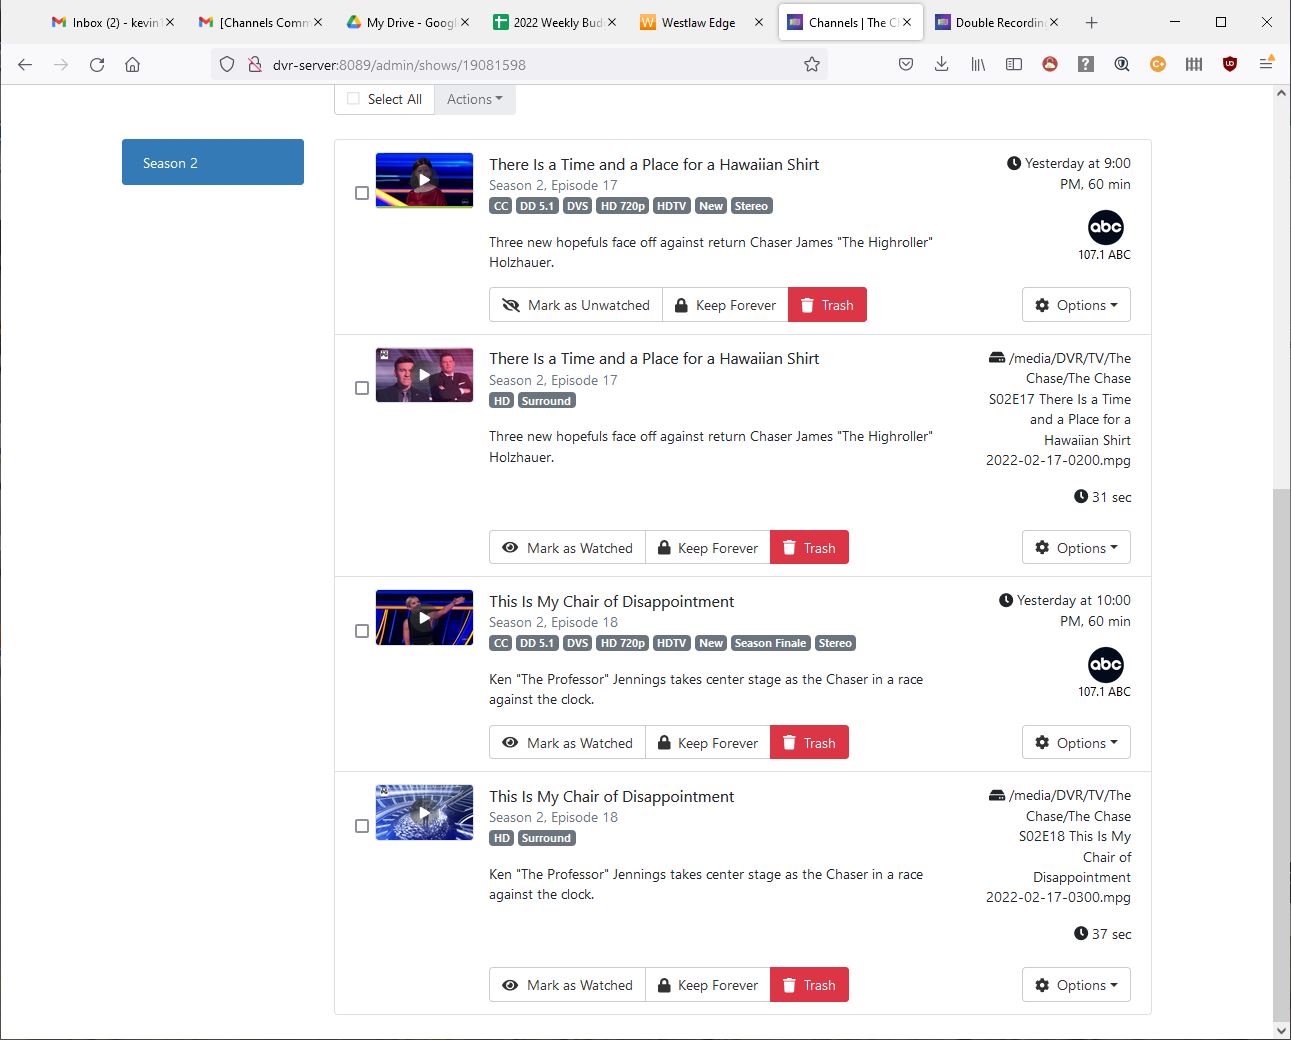This screenshot has height=1040, width=1291.
Task: Switch to the Westlaw Edge tab
Action: (x=698, y=22)
